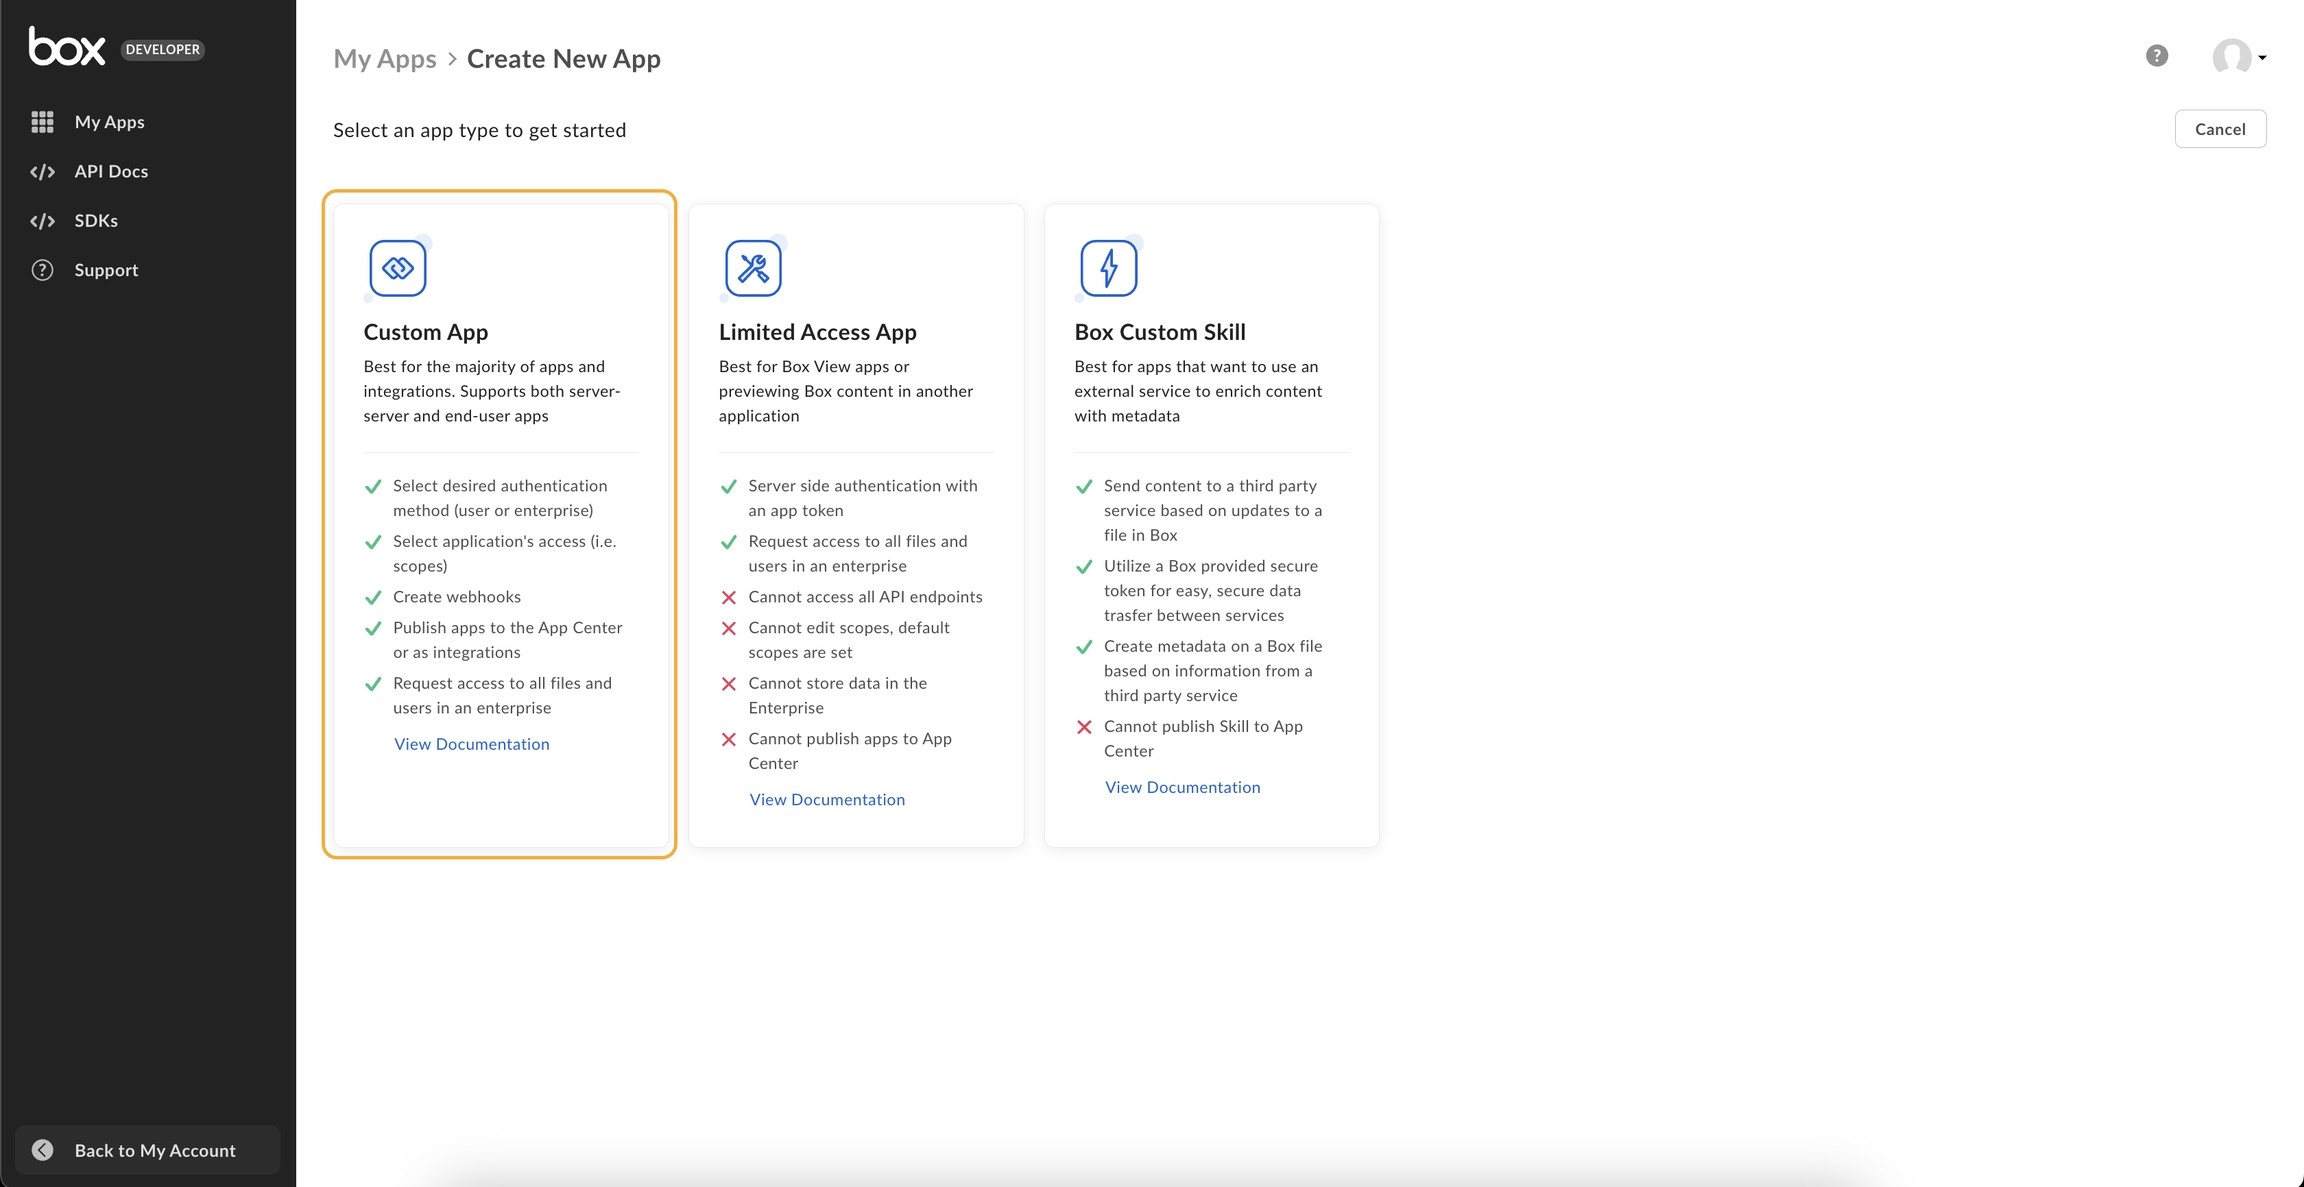The image size is (2304, 1187).
Task: Click the SDKs code bracket icon
Action: pos(42,221)
